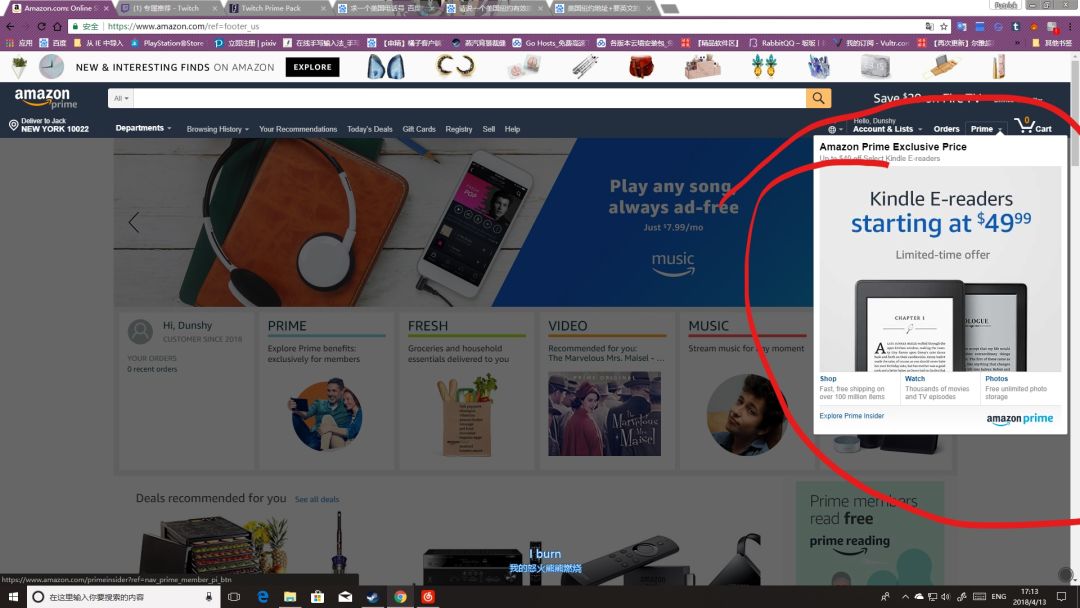
Task: Click browser Back arrow
Action: 10,26
